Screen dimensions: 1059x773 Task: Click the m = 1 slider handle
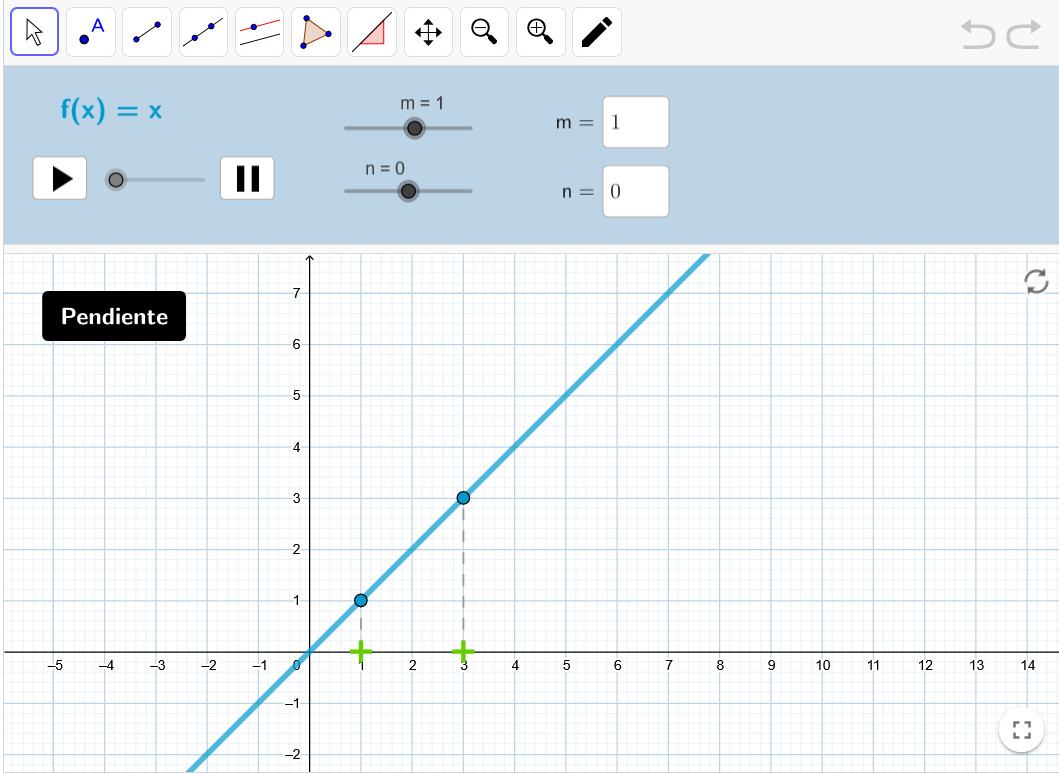pyautogui.click(x=414, y=128)
